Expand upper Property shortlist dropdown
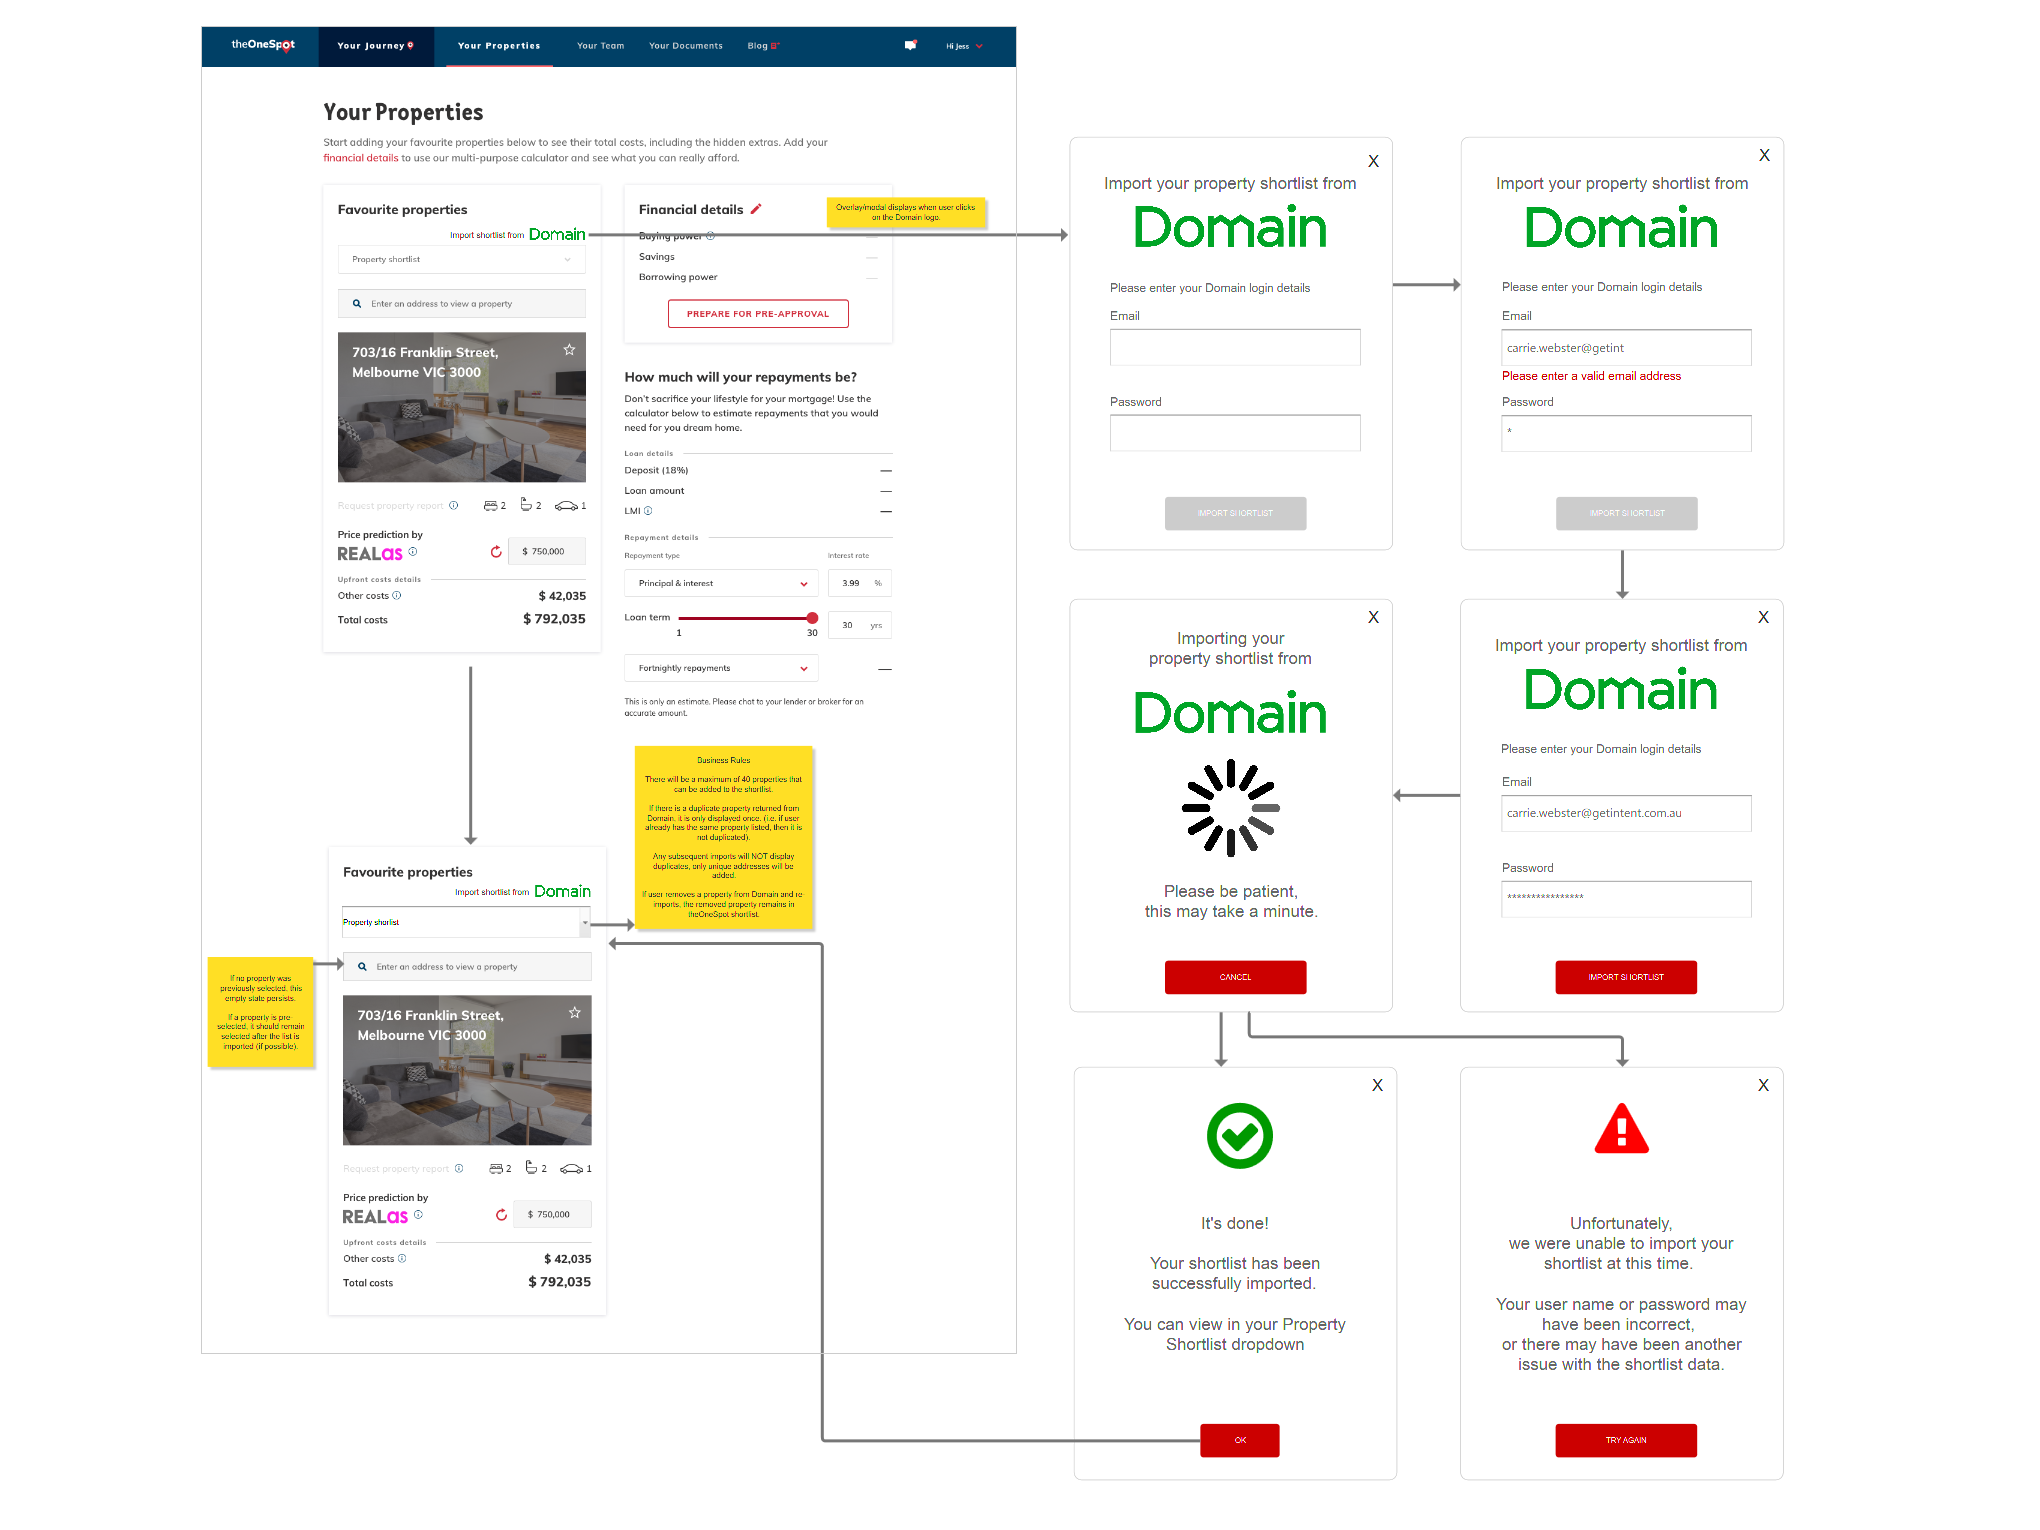 [x=461, y=260]
